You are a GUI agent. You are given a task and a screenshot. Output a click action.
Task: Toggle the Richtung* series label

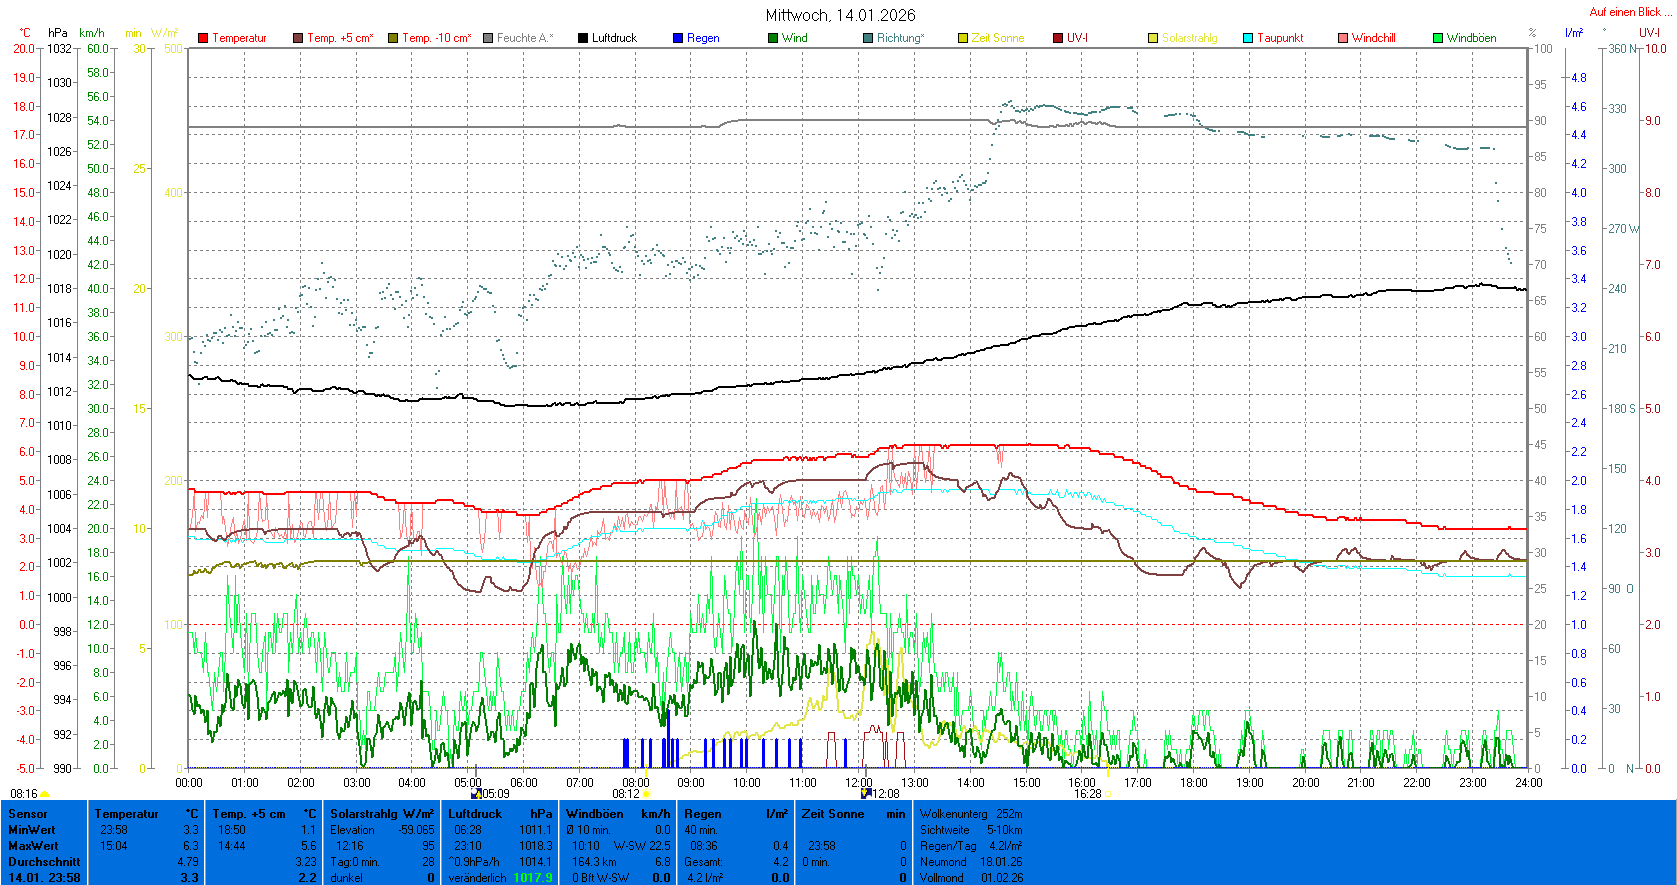900,38
